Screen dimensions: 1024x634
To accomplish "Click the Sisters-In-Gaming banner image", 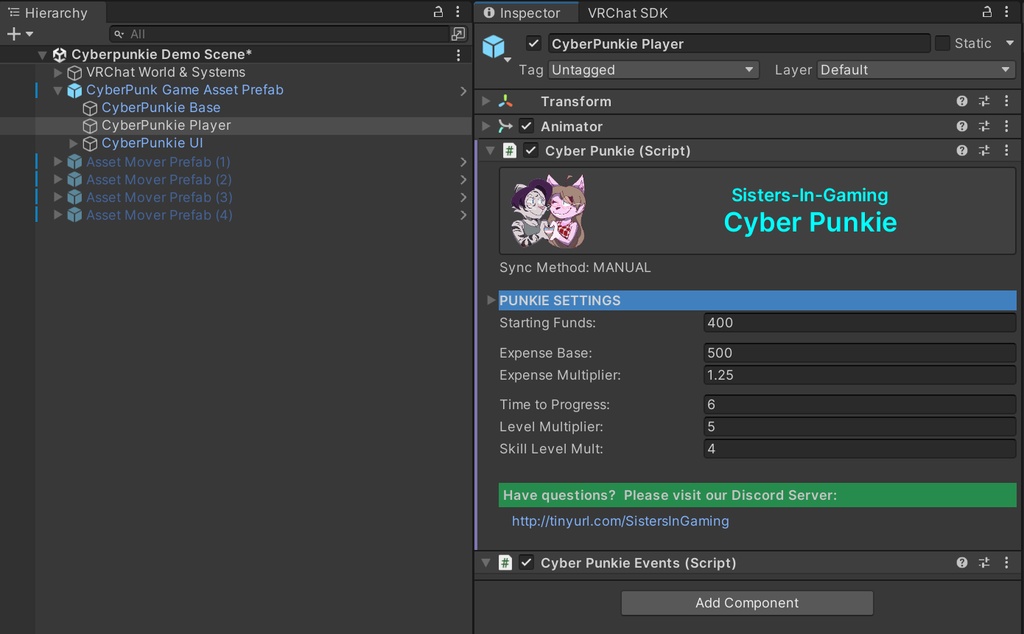I will point(757,210).
